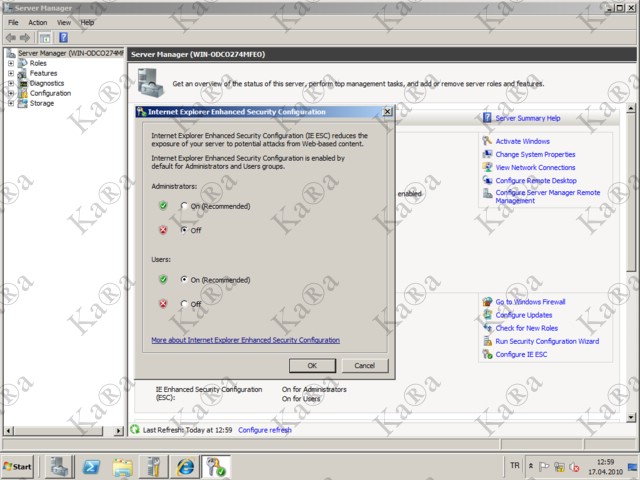Click the Start button
Image resolution: width=640 pixels, height=480 pixels.
pyautogui.click(x=18, y=467)
